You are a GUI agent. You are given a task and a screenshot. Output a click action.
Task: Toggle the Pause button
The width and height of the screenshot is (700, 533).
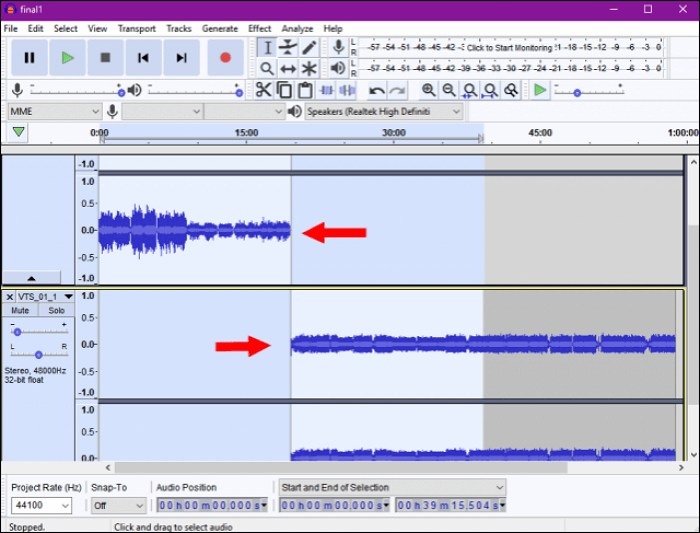pos(29,58)
